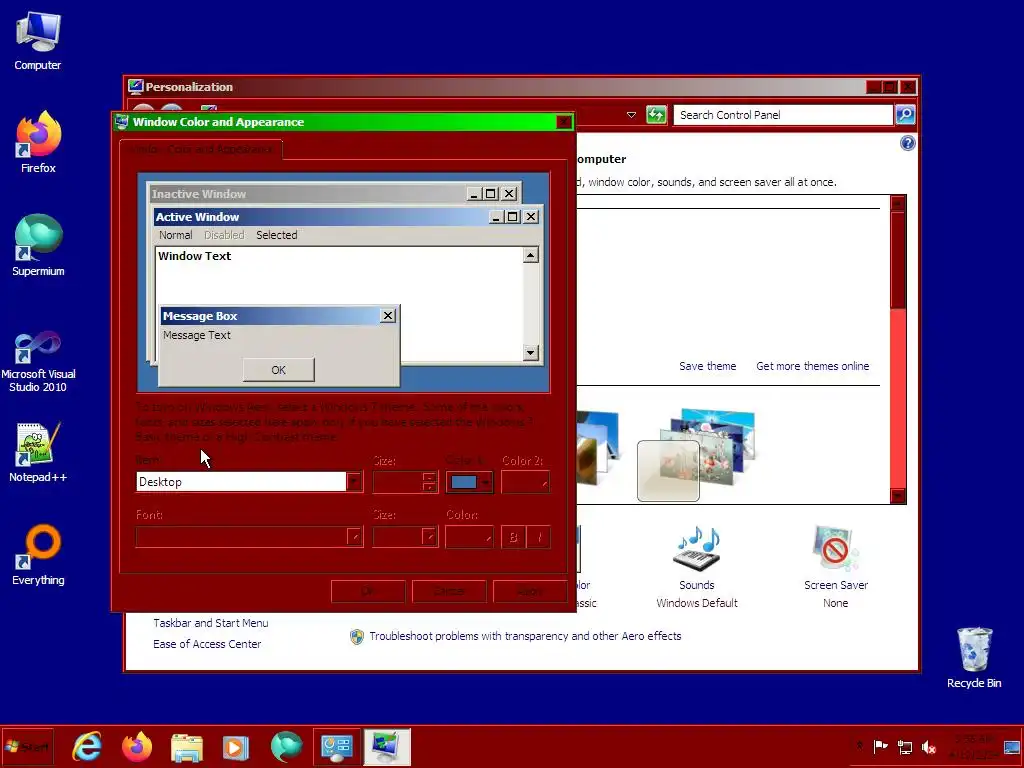Viewport: 1024px width, 768px height.
Task: Click the Start button
Action: coord(27,746)
